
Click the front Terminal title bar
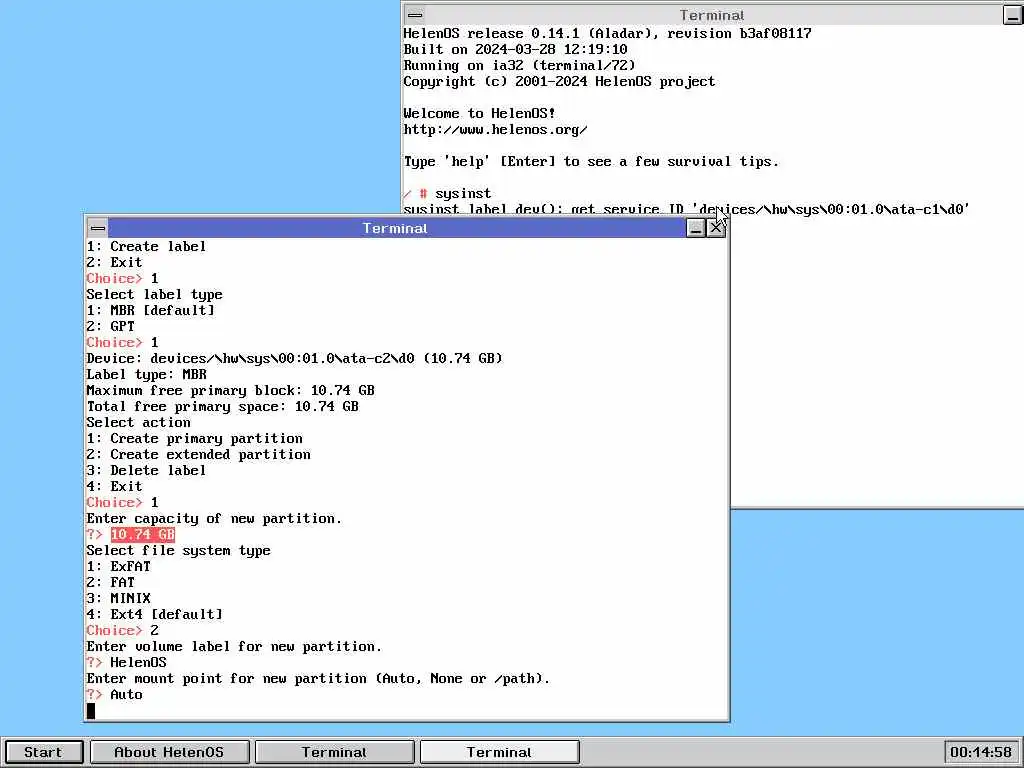click(395, 228)
